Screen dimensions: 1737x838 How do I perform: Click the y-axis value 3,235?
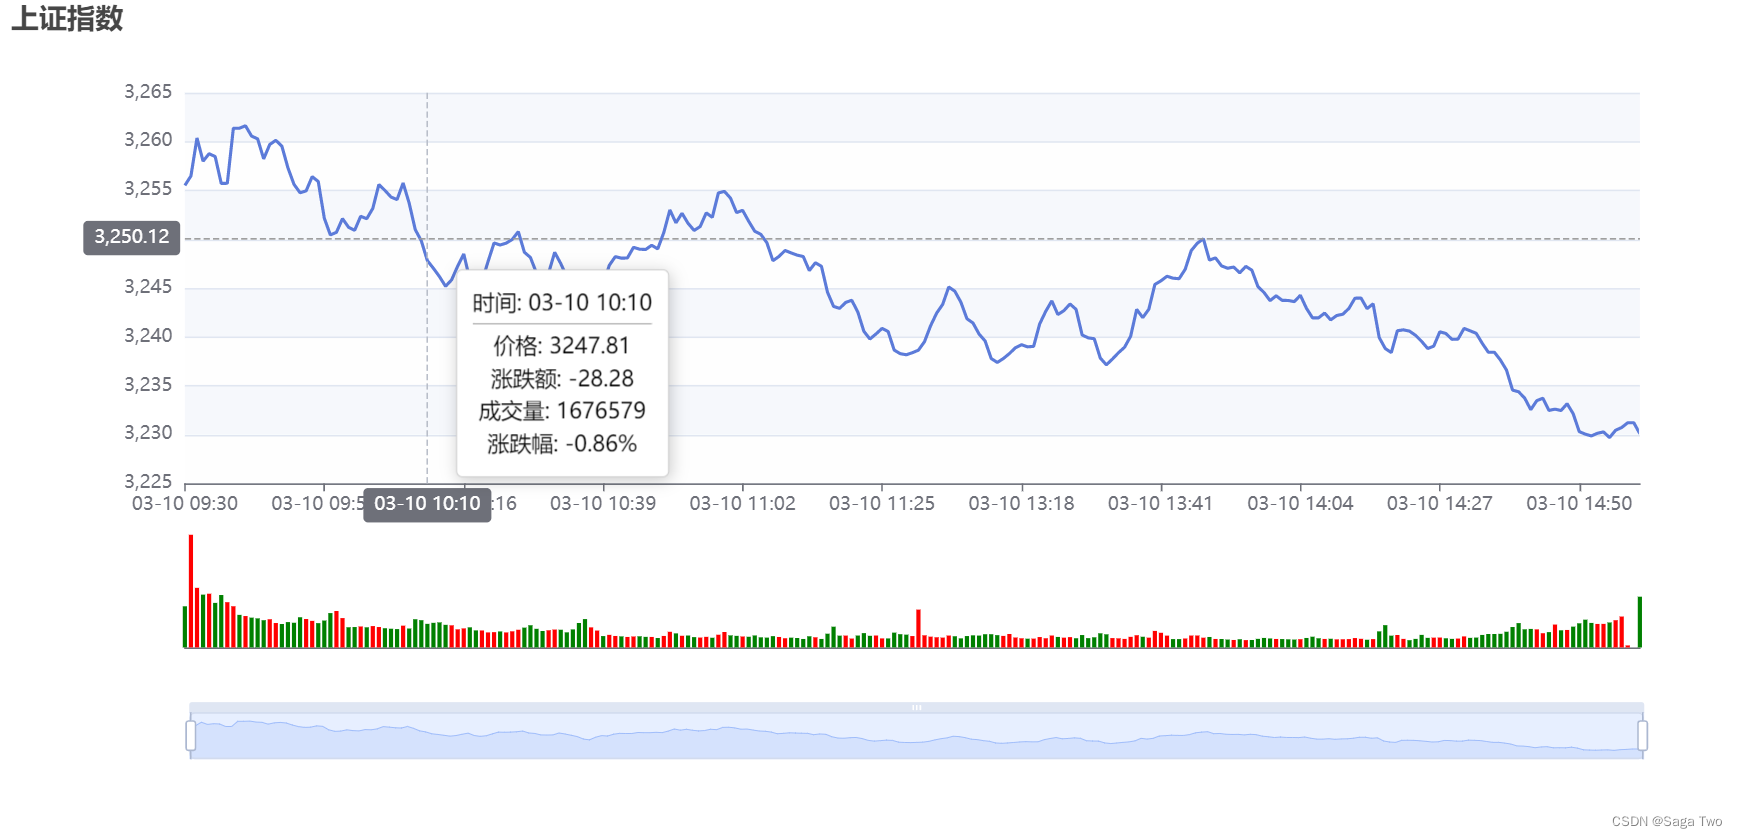(148, 385)
